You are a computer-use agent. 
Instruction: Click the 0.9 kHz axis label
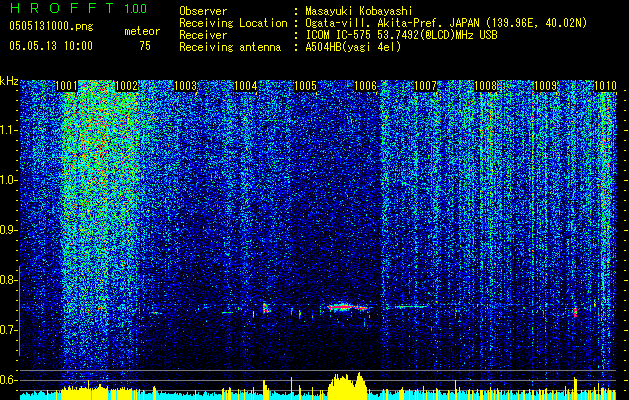tap(8, 230)
